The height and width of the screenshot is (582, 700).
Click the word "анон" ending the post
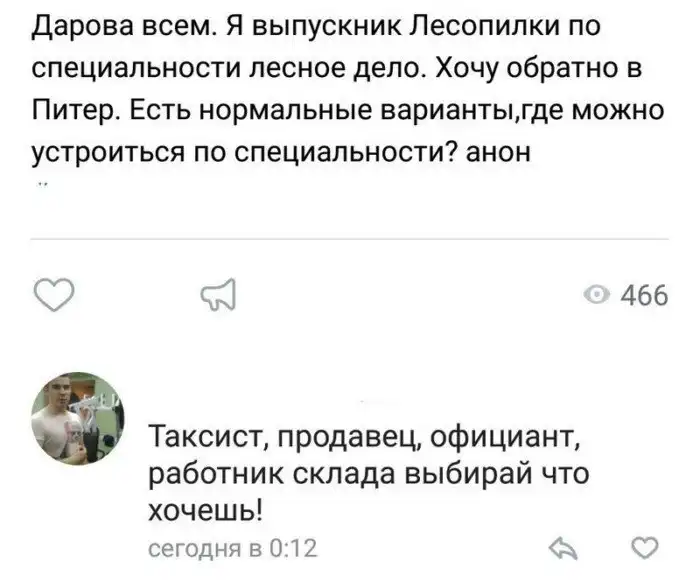pos(492,153)
